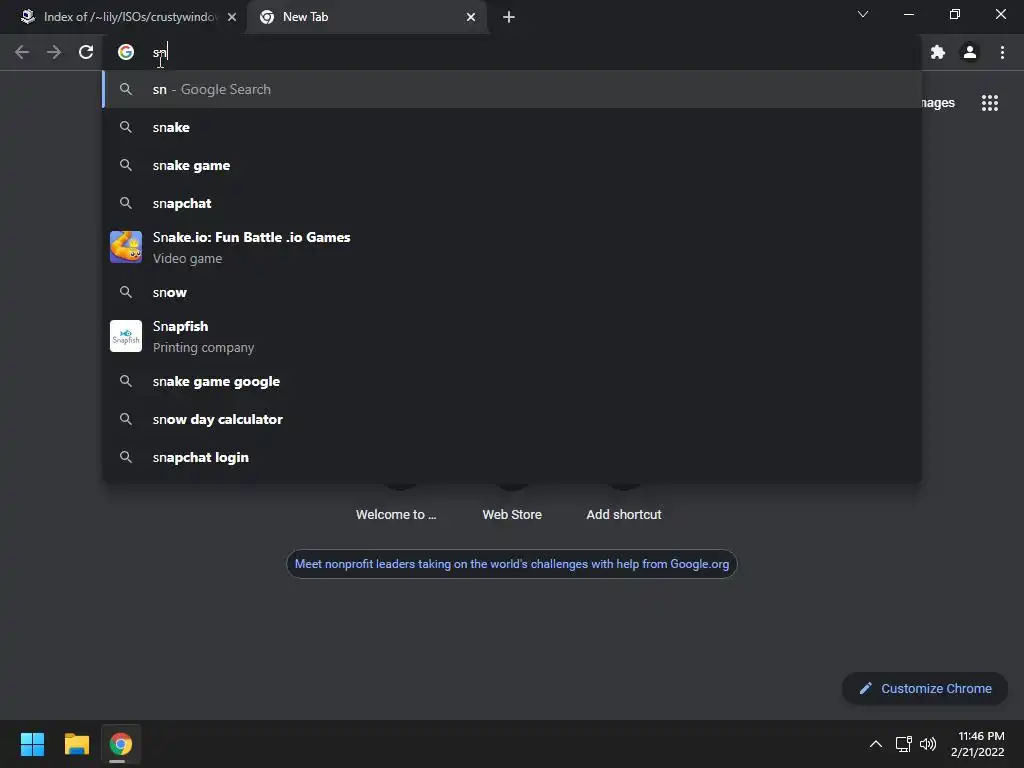This screenshot has height=768, width=1024.
Task: Select the 'snake game' suggestion
Action: tap(512, 165)
